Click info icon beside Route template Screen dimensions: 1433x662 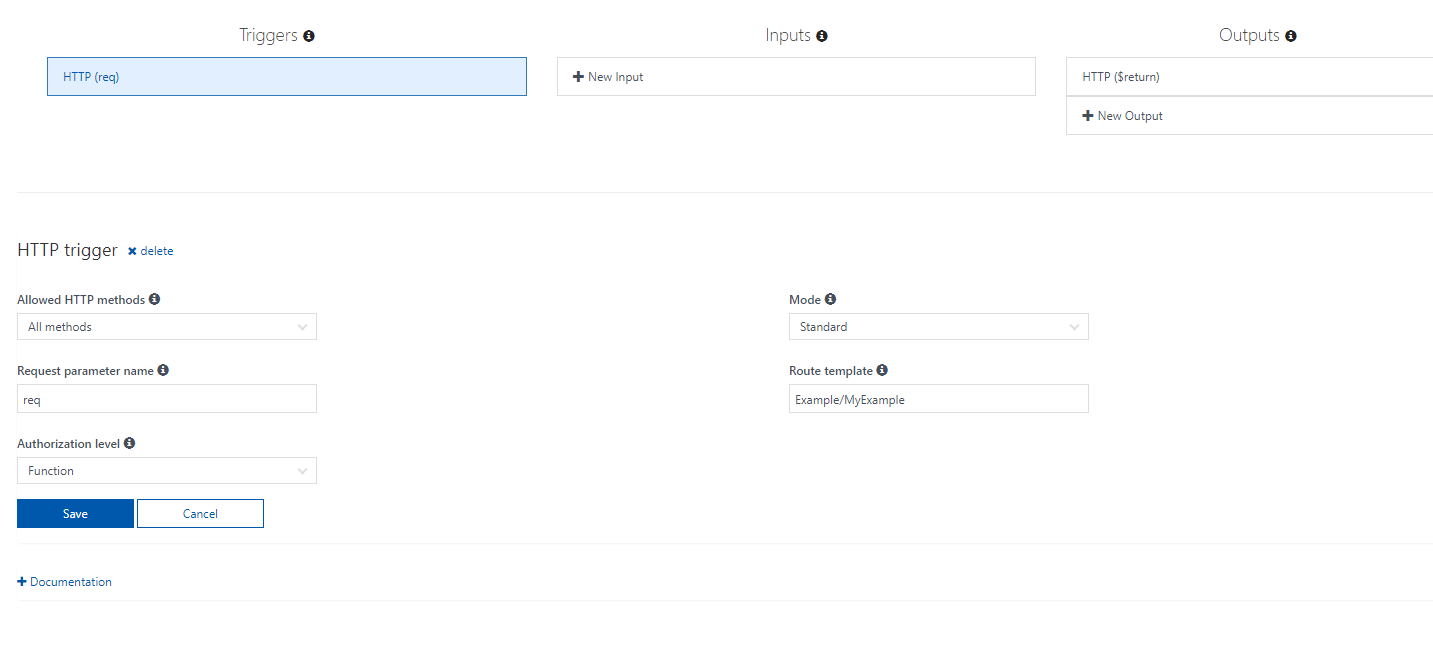[x=882, y=370]
